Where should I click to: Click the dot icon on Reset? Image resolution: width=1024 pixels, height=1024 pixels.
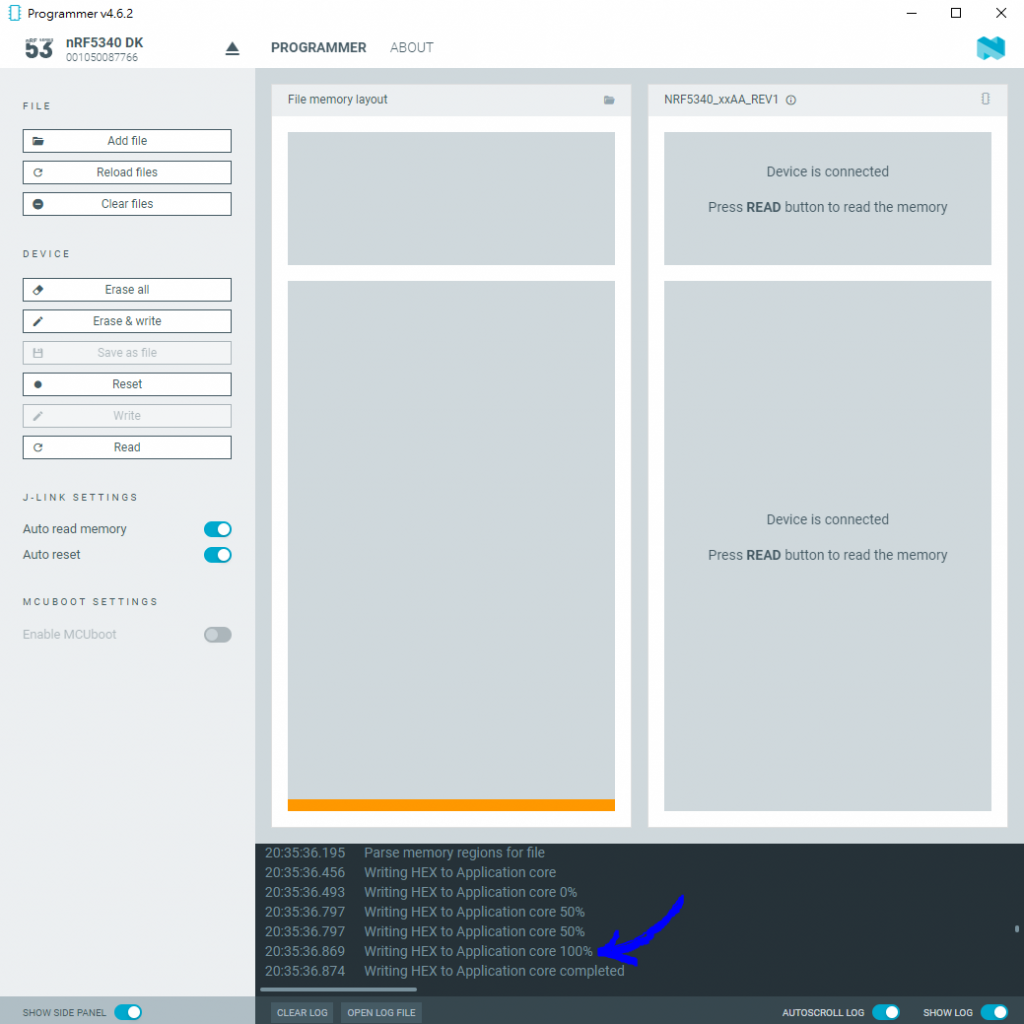point(38,385)
